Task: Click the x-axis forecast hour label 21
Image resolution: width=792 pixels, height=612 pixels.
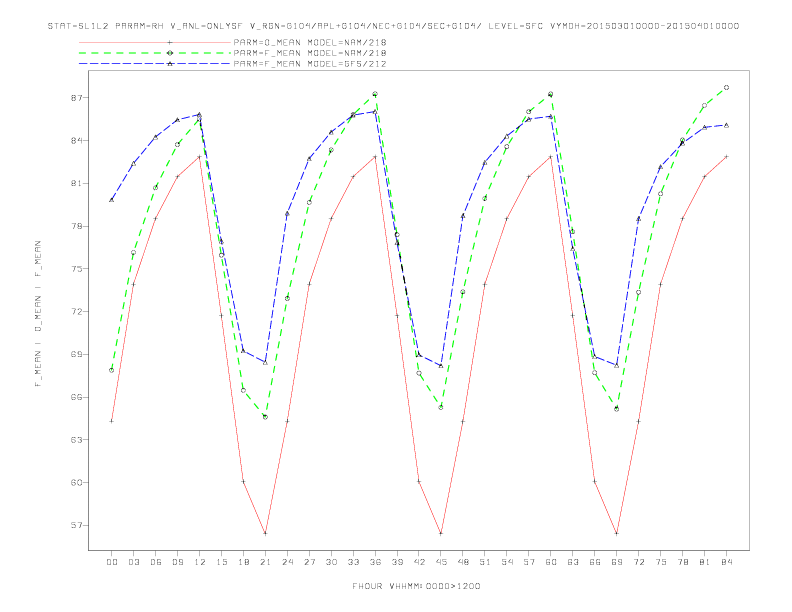Action: (265, 562)
